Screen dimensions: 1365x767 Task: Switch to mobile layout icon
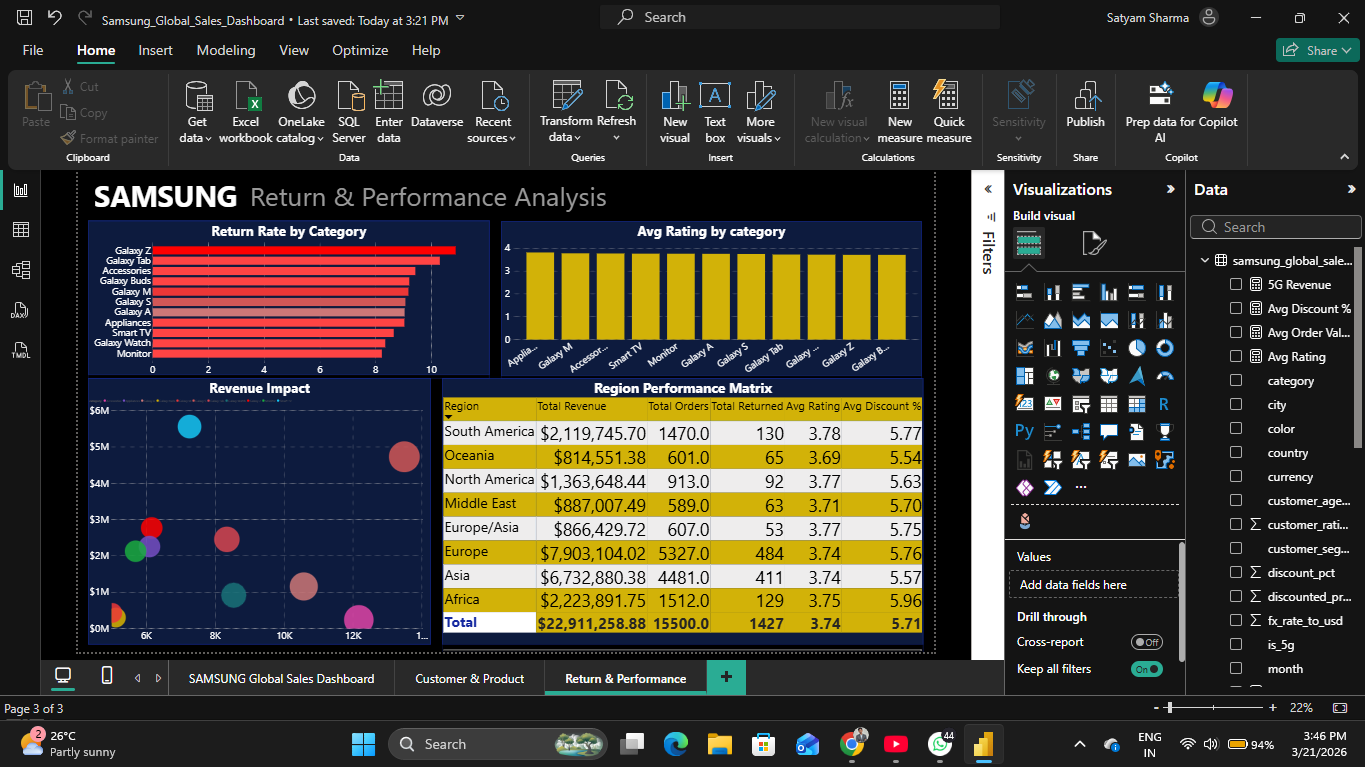tap(107, 677)
